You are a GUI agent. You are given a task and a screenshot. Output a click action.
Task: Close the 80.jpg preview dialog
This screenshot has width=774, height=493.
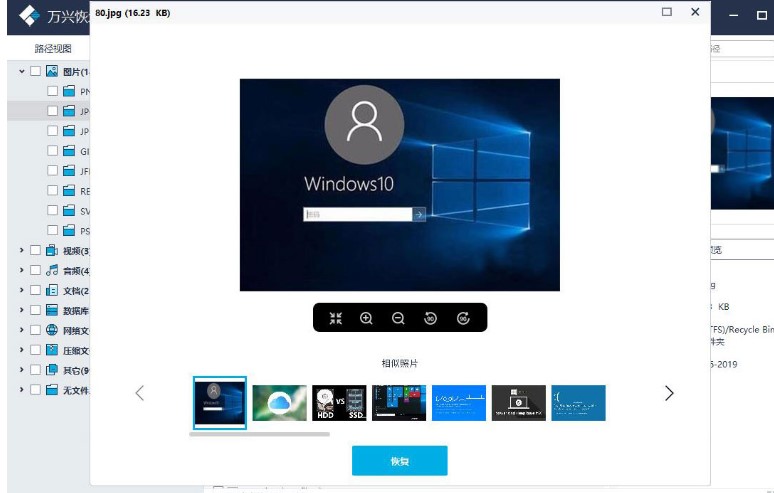pyautogui.click(x=695, y=12)
